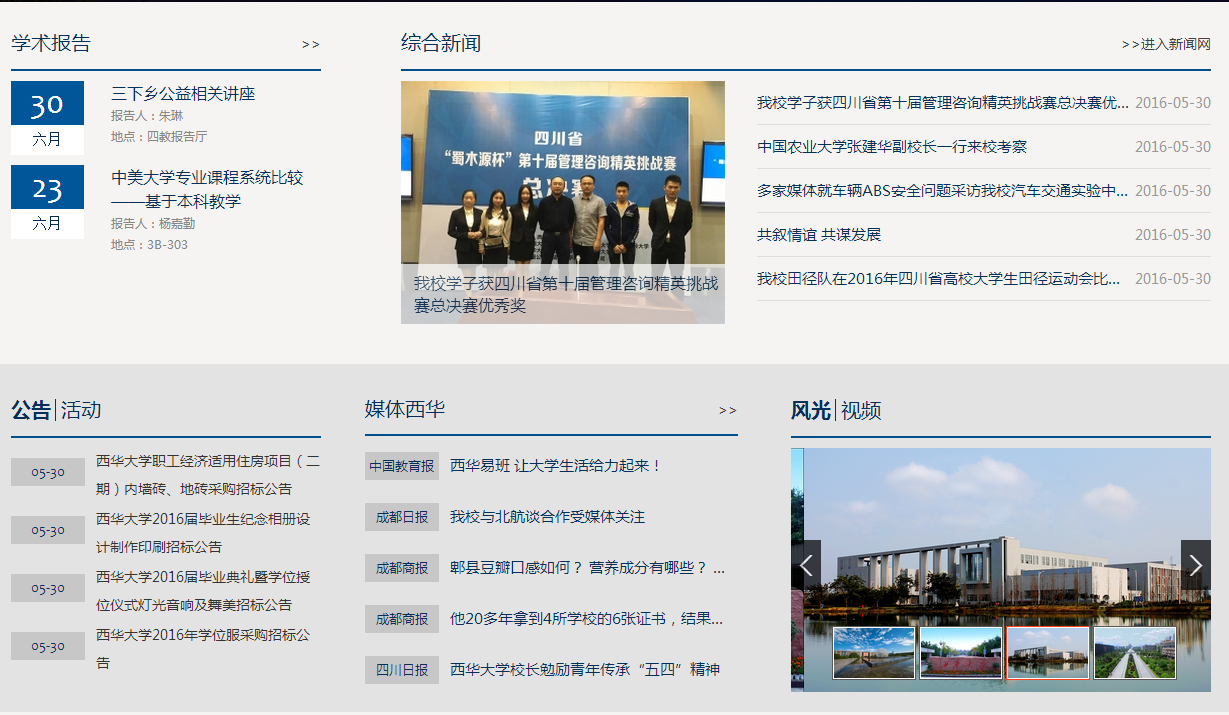Screen dimensions: 1229x715
Task: Switch to the 视频 tab
Action: tap(861, 410)
